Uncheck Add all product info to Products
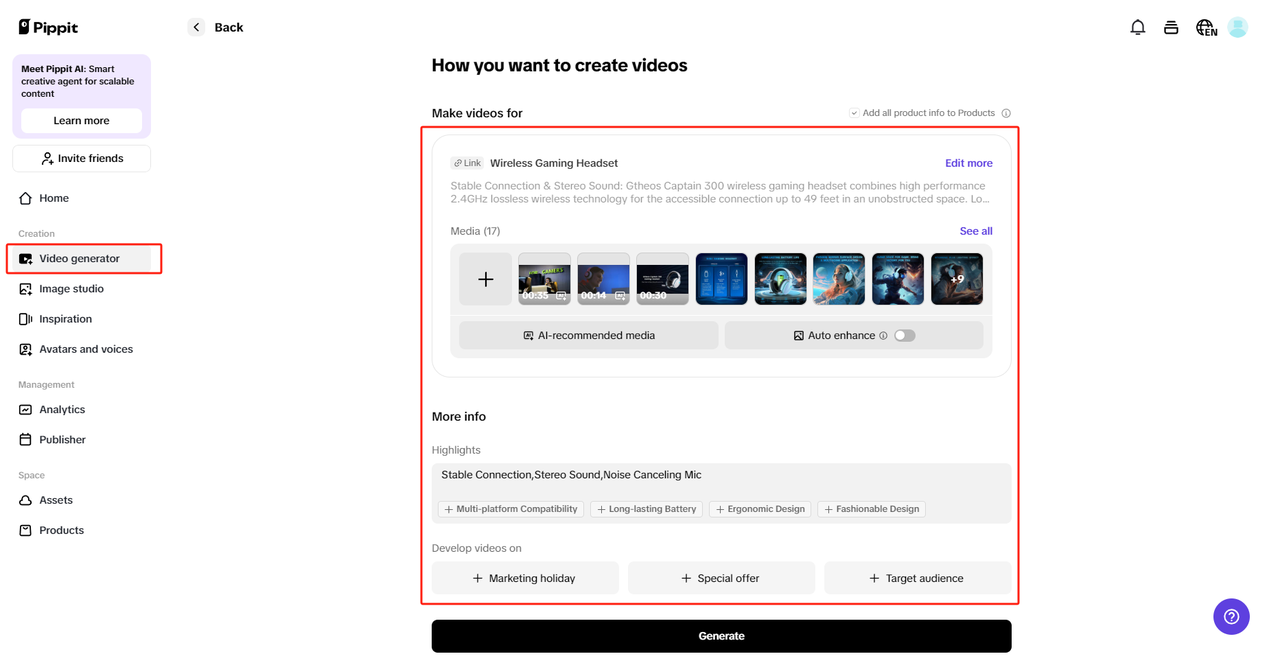 coord(854,113)
